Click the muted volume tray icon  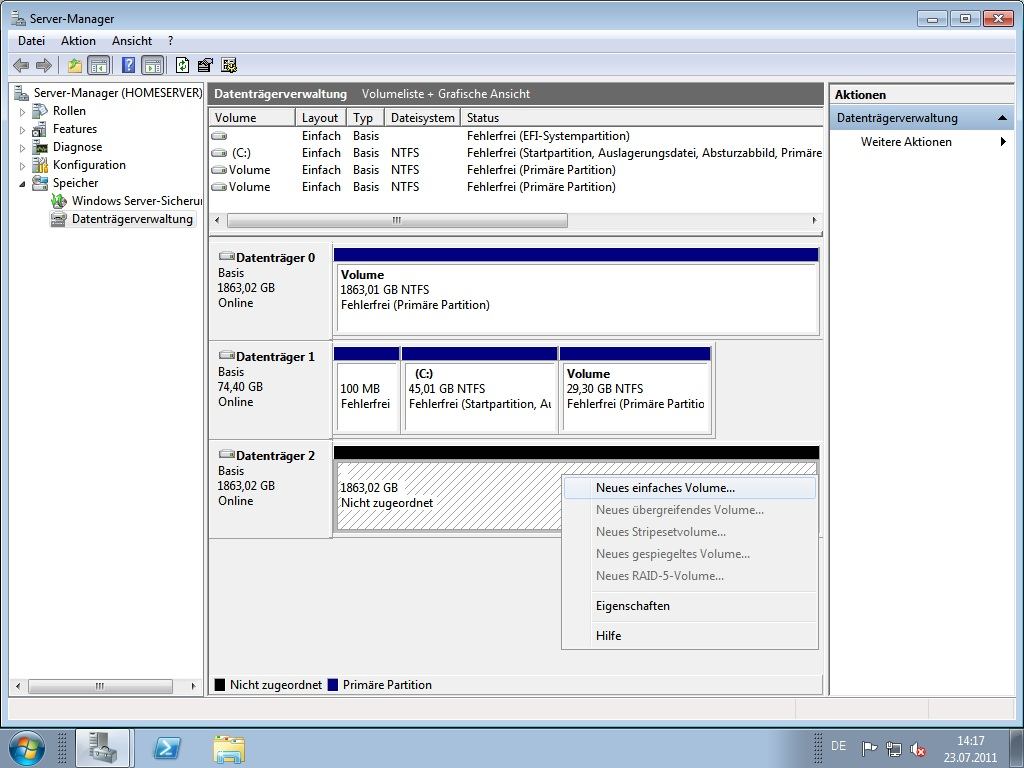pos(918,748)
